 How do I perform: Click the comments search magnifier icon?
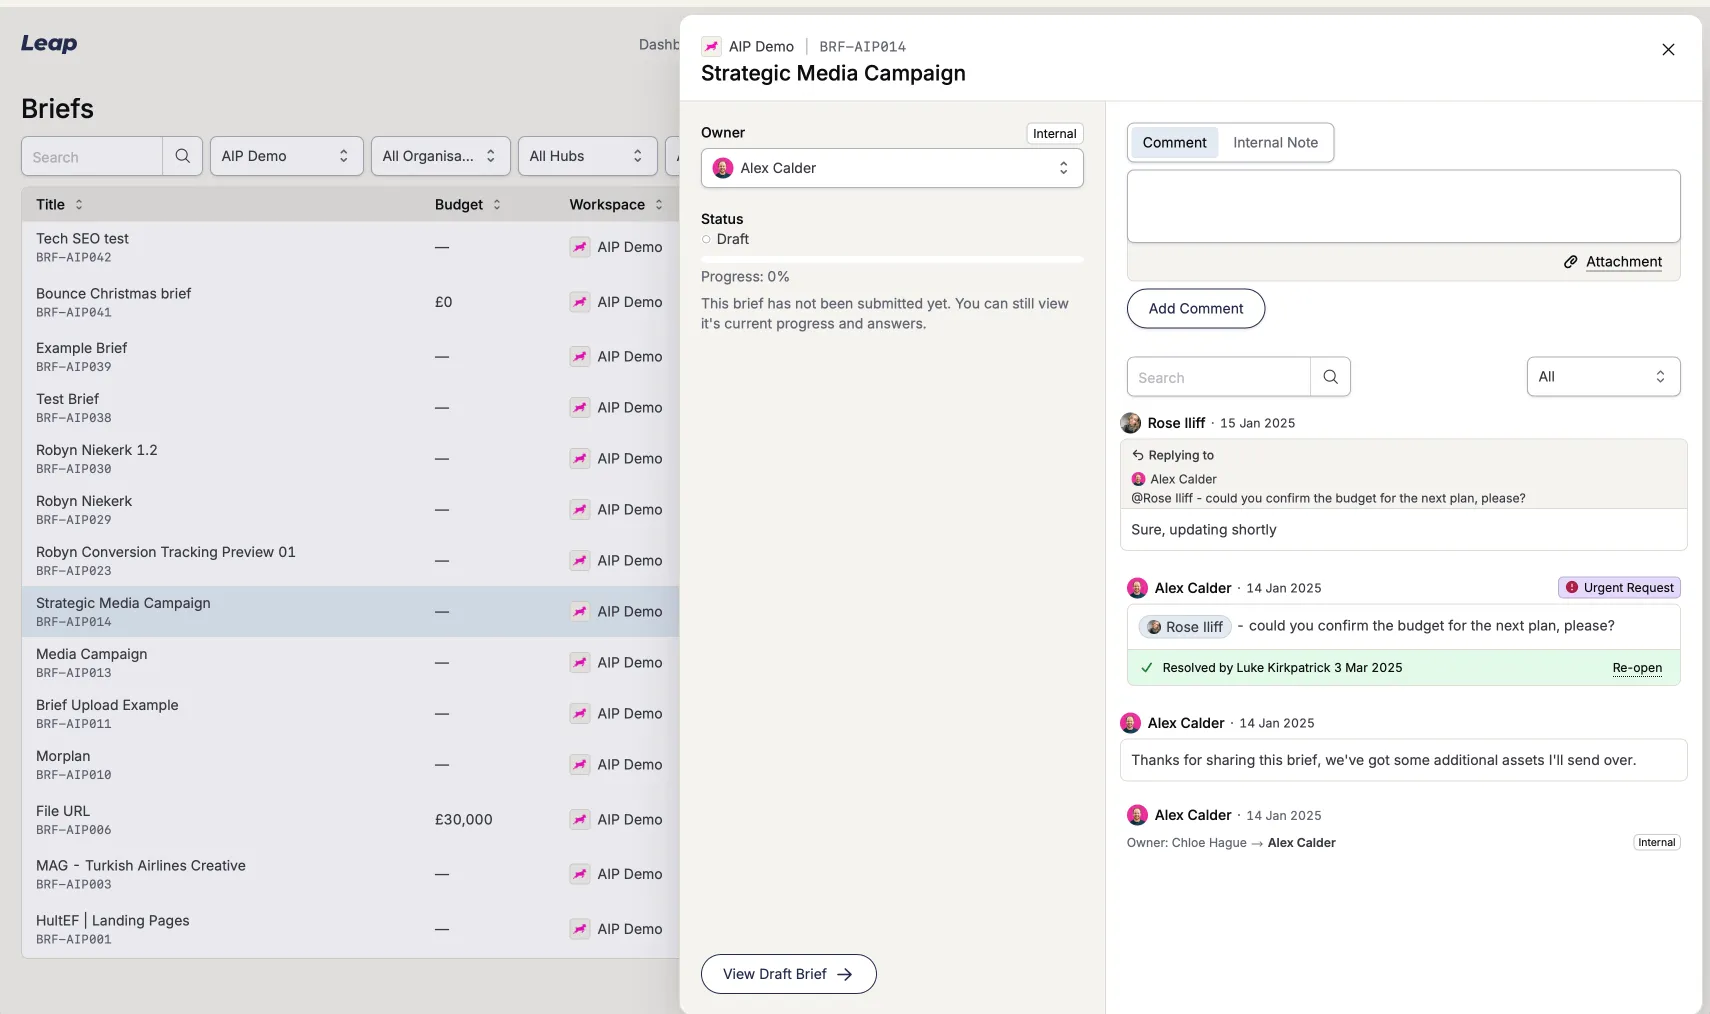pyautogui.click(x=1330, y=377)
